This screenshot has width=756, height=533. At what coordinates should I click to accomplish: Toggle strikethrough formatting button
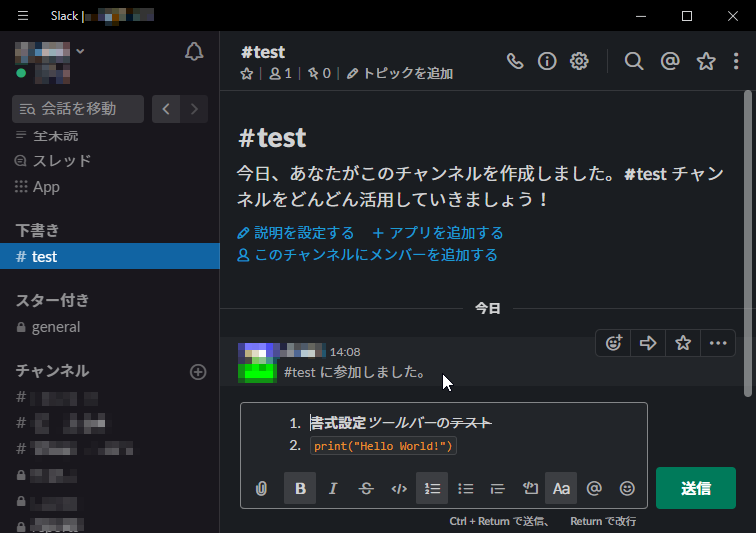pos(366,488)
